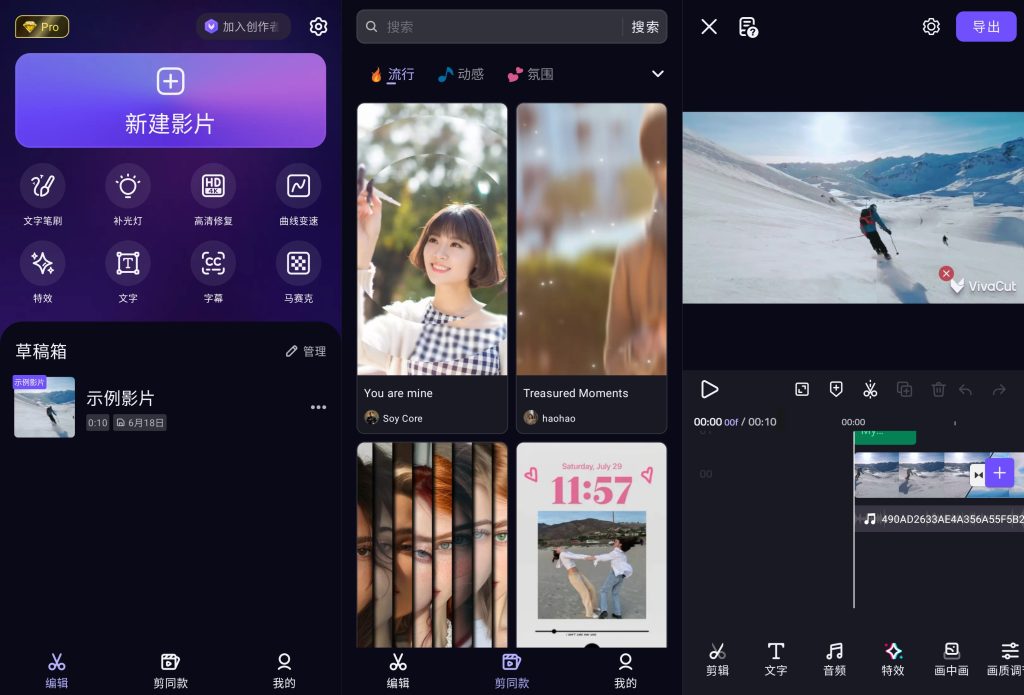The width and height of the screenshot is (1024, 695).
Task: Open the 文字笔刷 text brush tool
Action: (42, 195)
